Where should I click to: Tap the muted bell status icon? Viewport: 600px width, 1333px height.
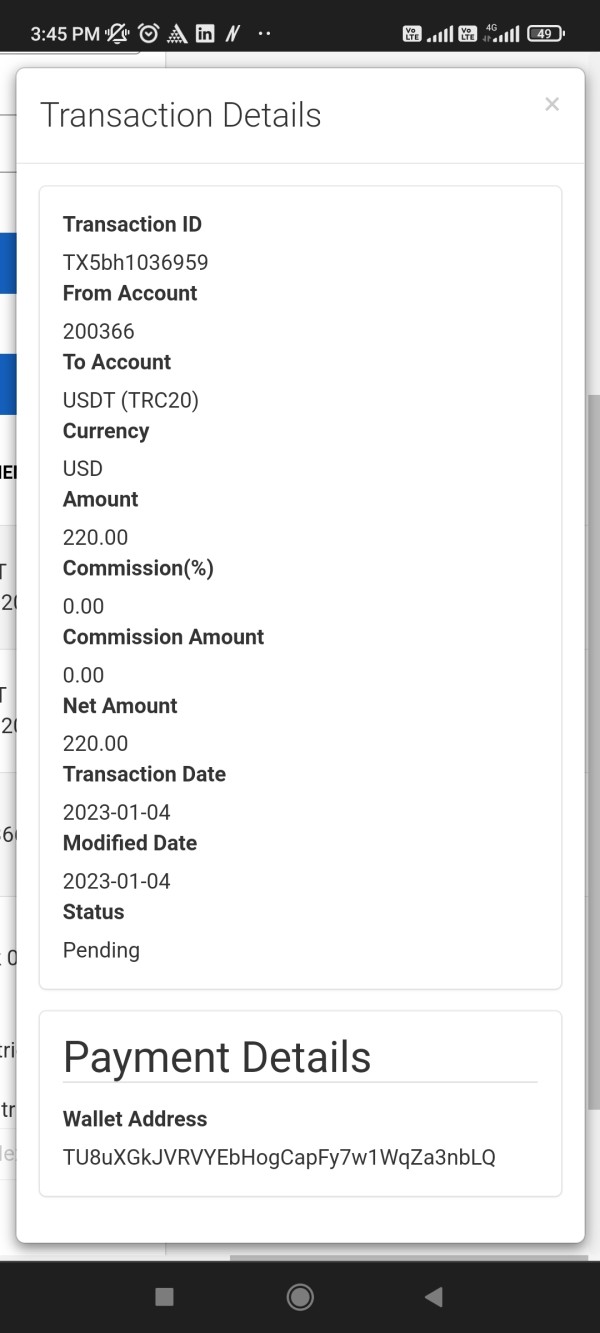[x=118, y=34]
